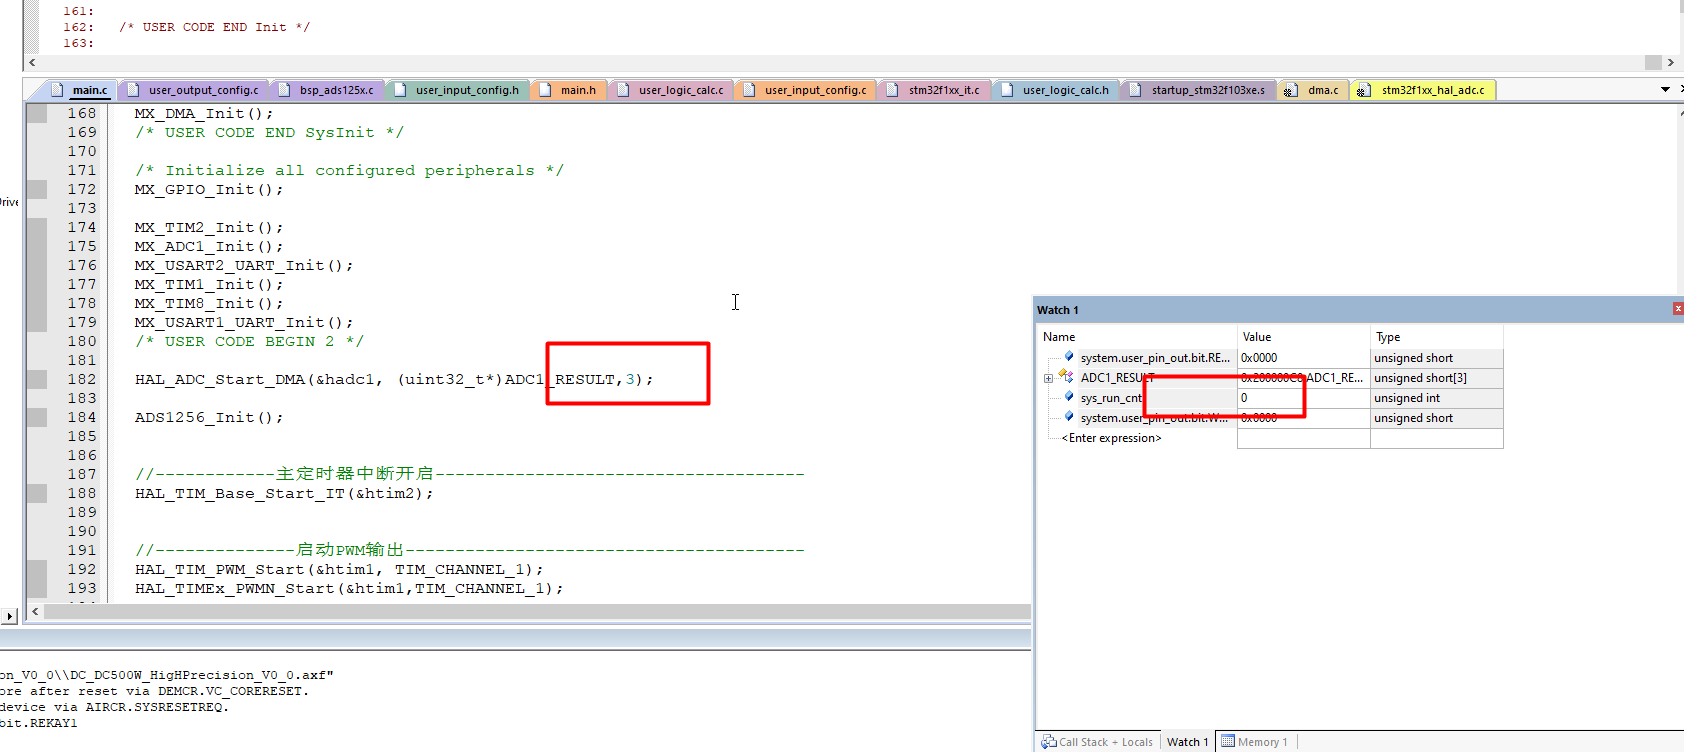Screen dimensions: 1684x752
Task: Expand the bottom-left panel scroll arrow
Action: pyautogui.click(x=10, y=616)
